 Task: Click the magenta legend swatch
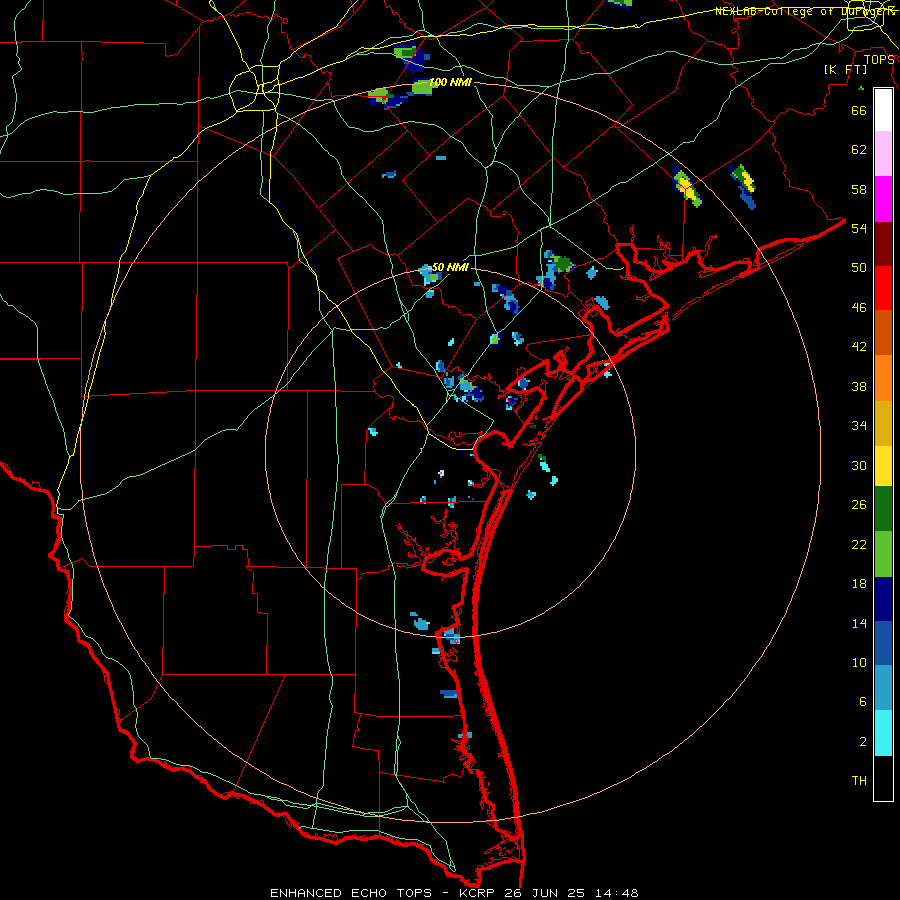pos(883,199)
